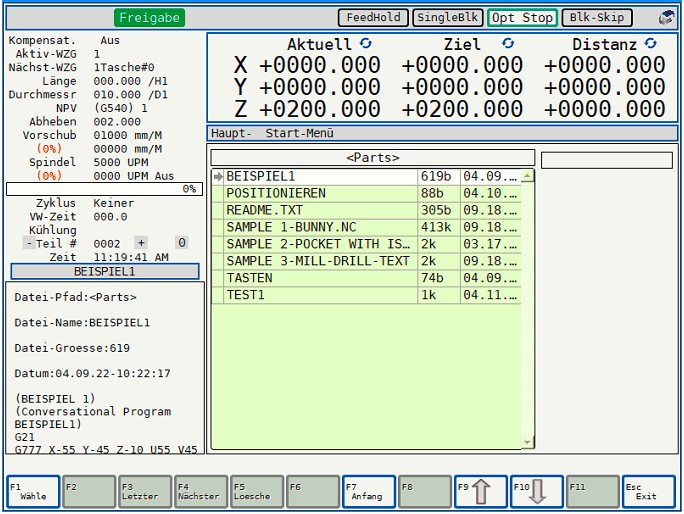
Task: Click the BEISPIEL1 program name box
Action: pos(105,271)
